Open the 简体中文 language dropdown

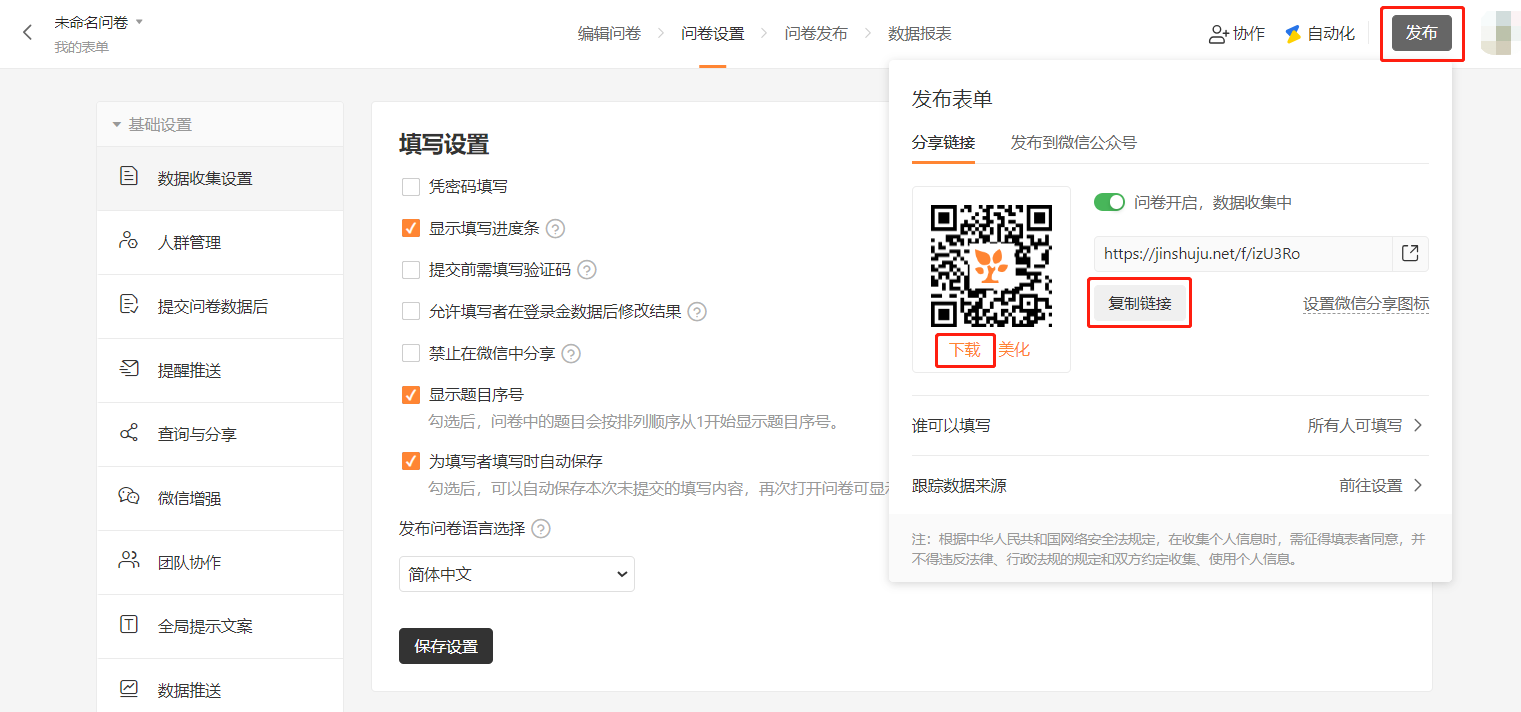516,574
